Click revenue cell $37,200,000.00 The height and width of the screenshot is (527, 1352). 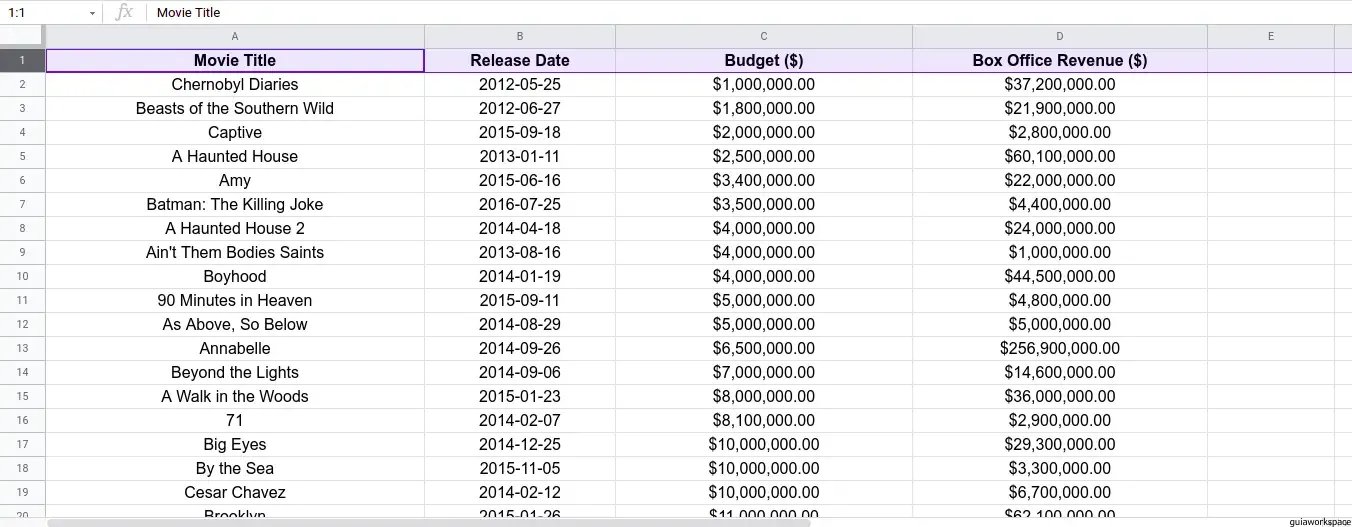click(x=1060, y=84)
